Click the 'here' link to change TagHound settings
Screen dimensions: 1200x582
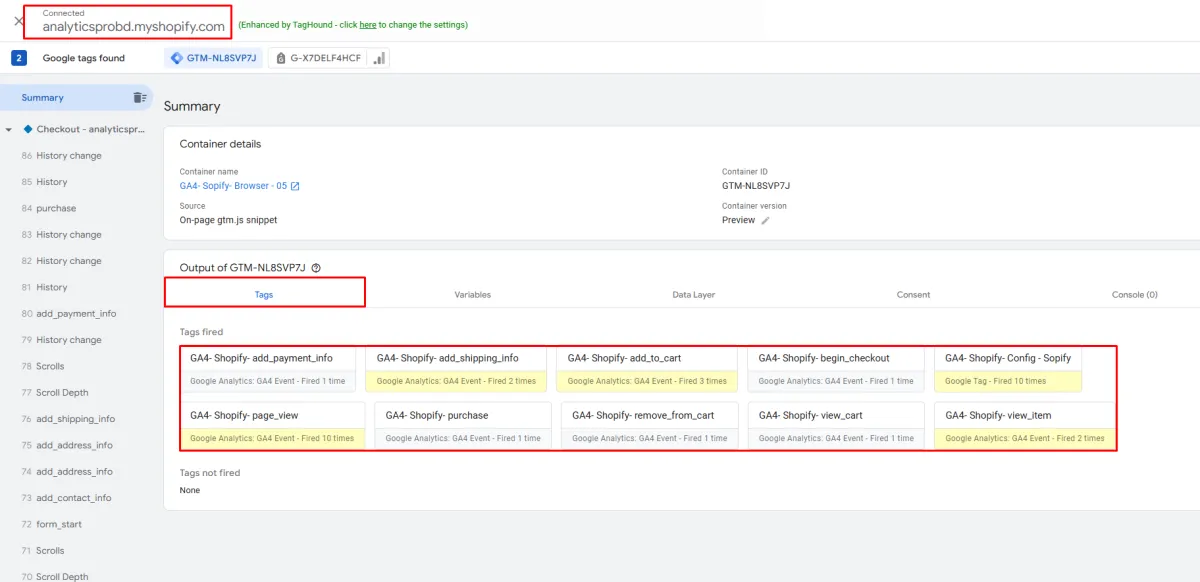[x=368, y=24]
